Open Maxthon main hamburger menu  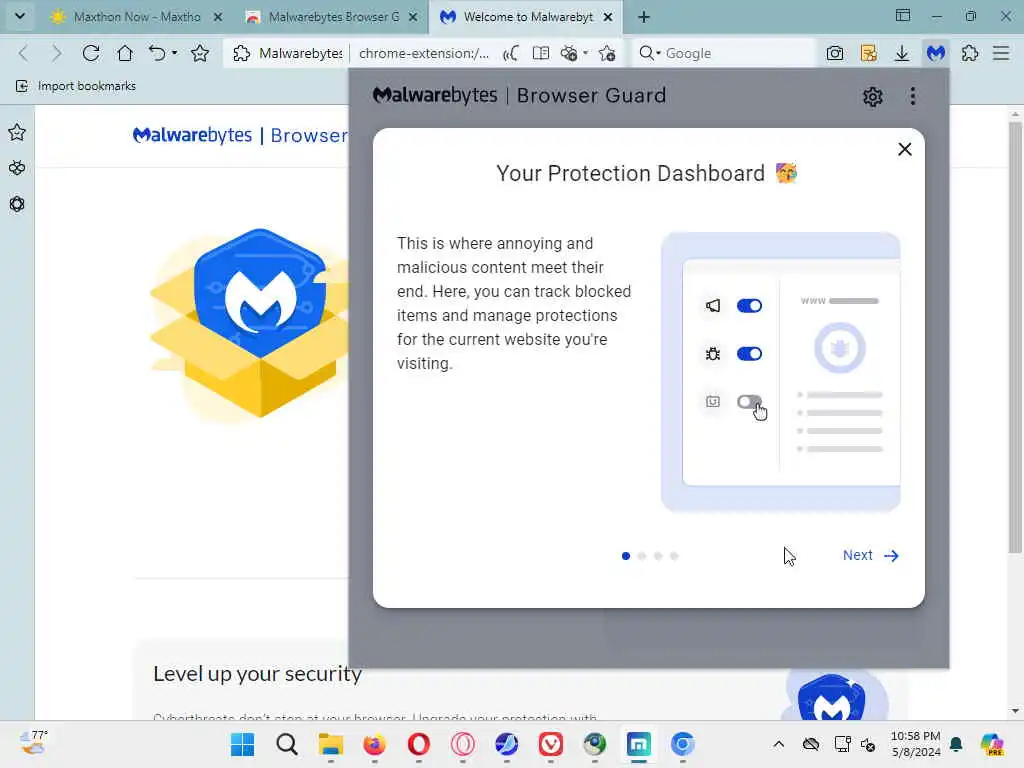pyautogui.click(x=1001, y=53)
